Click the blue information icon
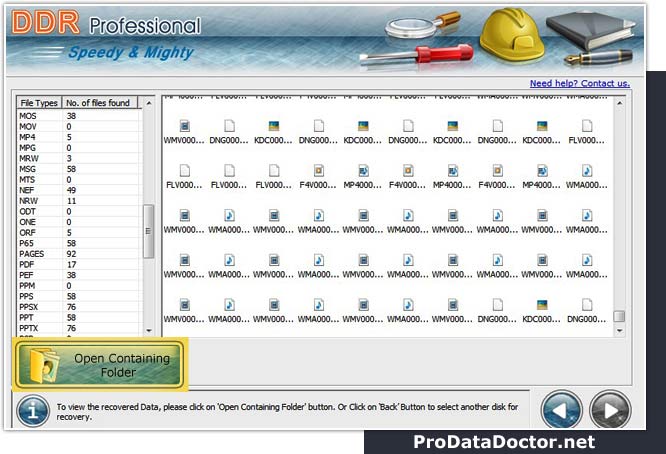 coord(33,411)
